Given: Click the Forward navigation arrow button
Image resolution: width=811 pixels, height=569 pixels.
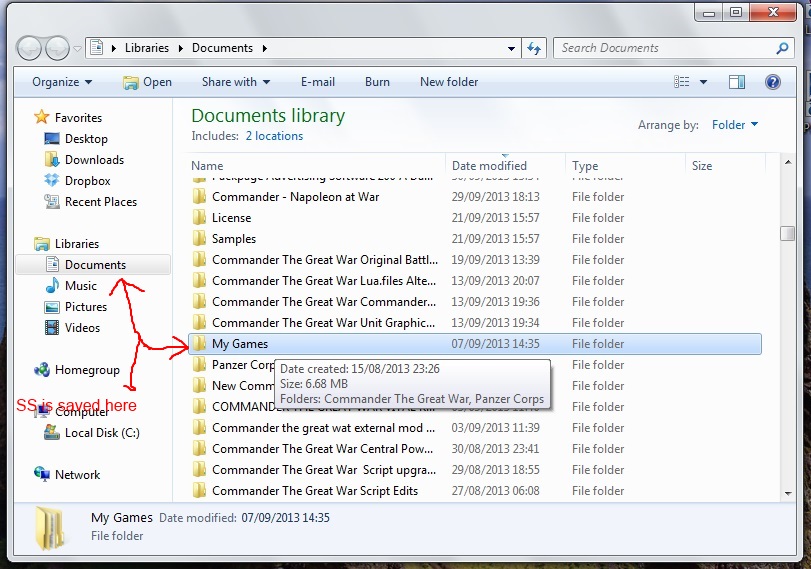Looking at the screenshot, I should pyautogui.click(x=57, y=49).
